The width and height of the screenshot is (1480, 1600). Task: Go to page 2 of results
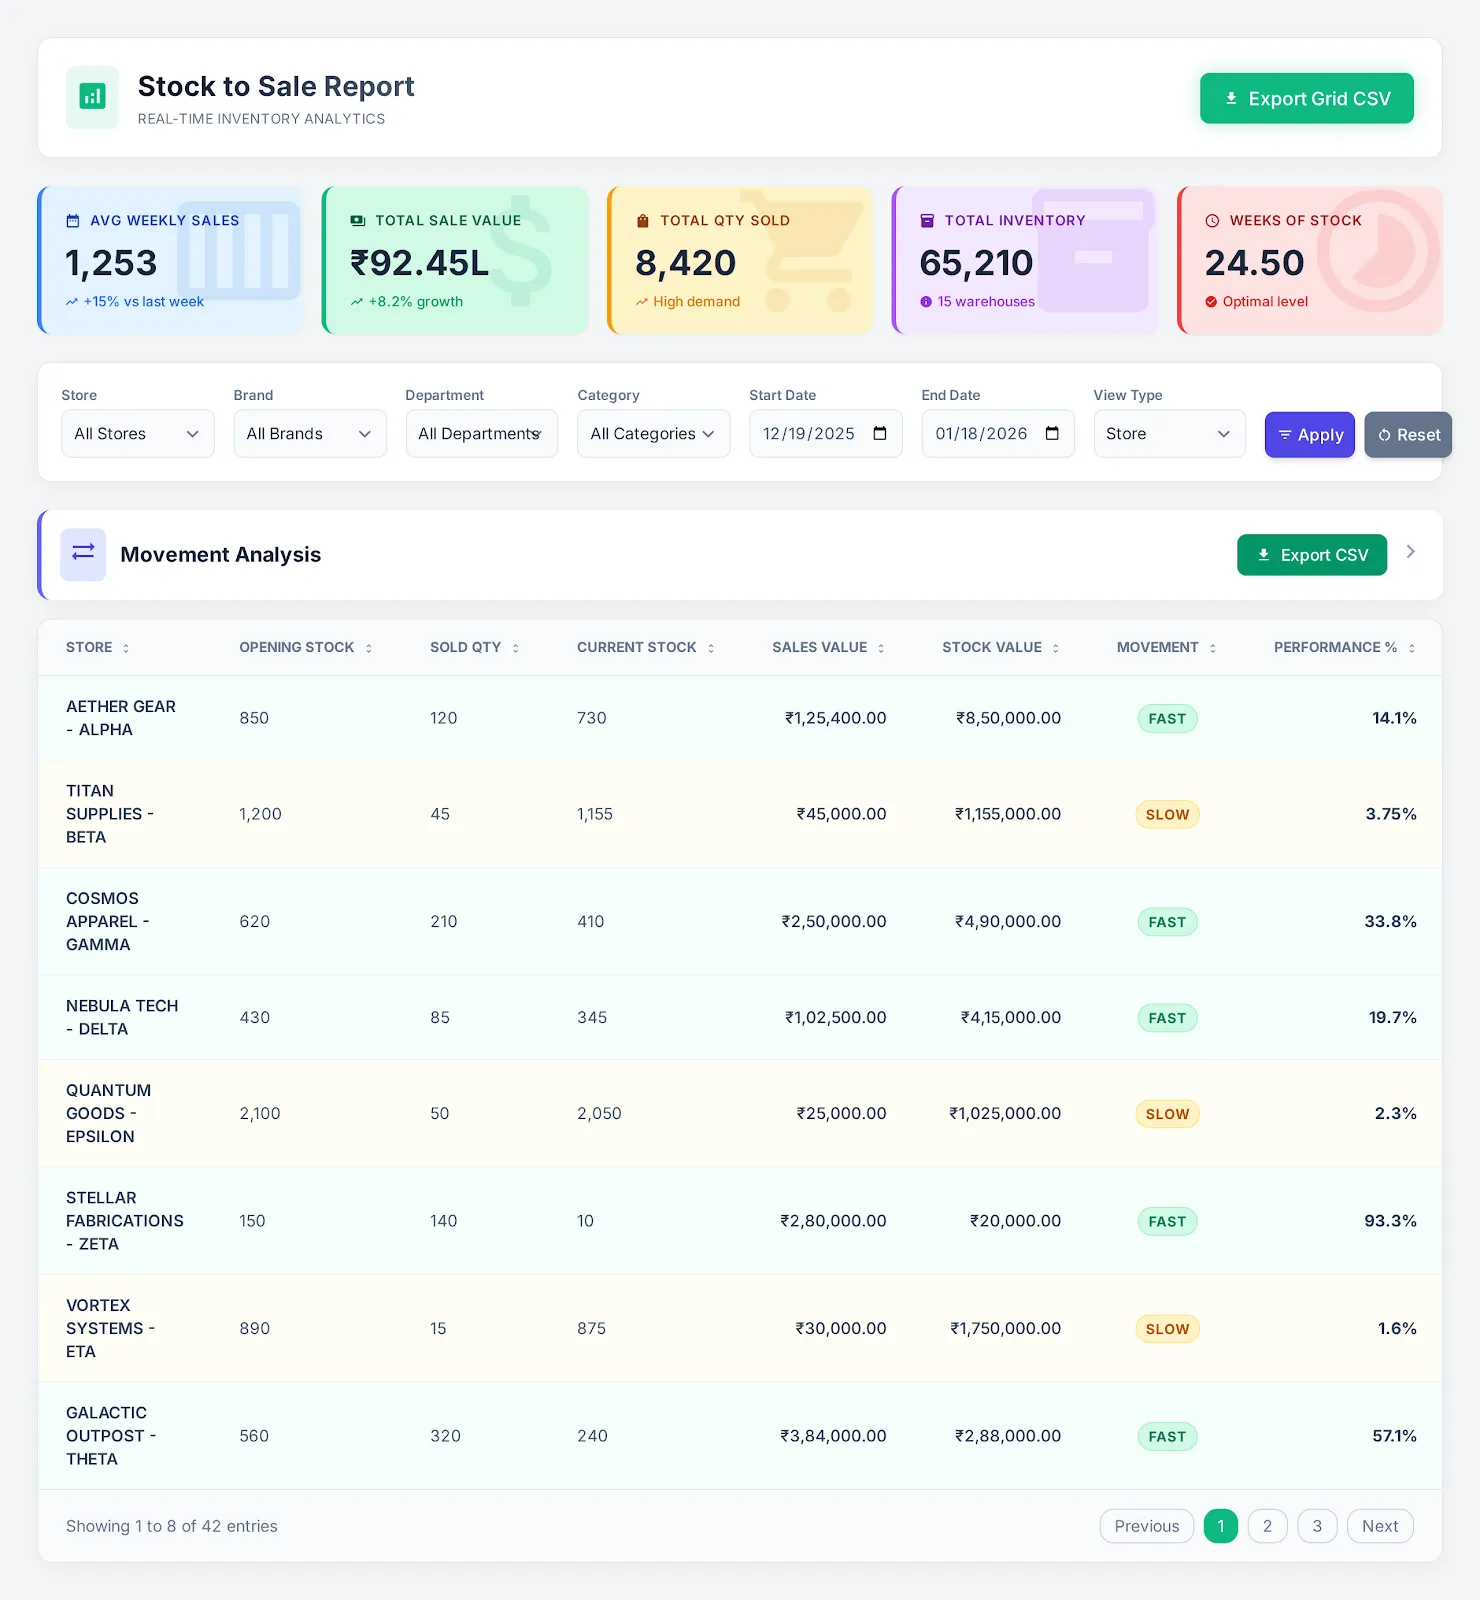pyautogui.click(x=1267, y=1526)
